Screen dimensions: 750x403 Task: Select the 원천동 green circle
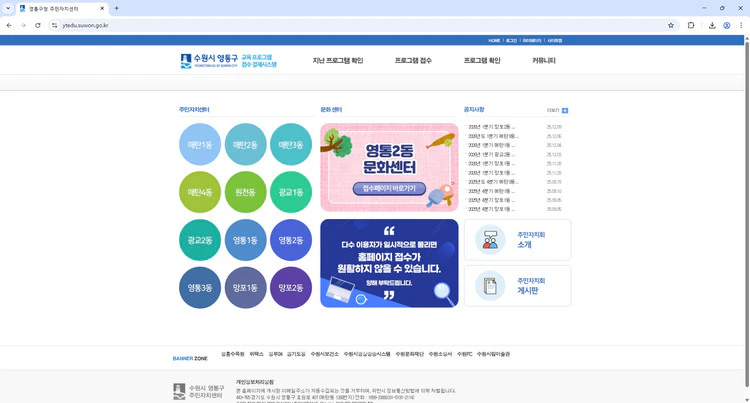[x=245, y=192]
